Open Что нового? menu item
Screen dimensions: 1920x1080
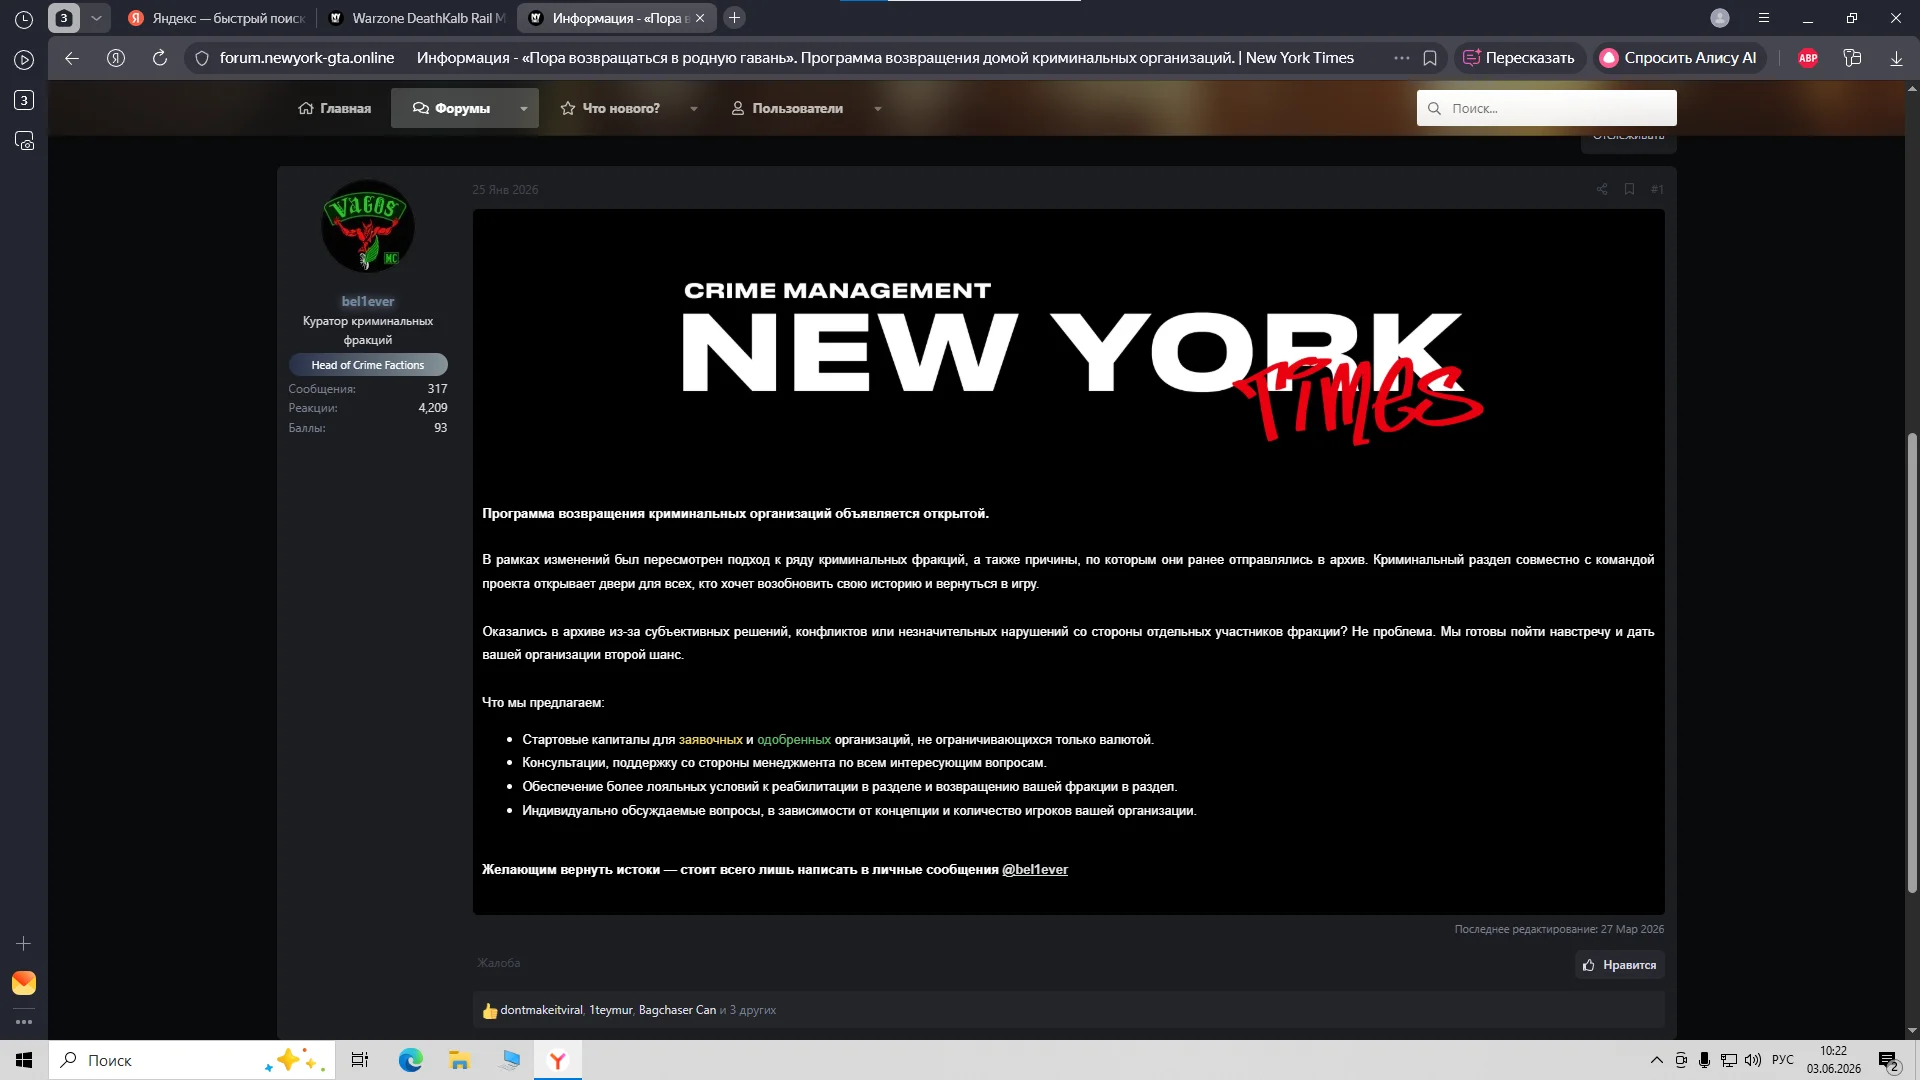tap(610, 108)
